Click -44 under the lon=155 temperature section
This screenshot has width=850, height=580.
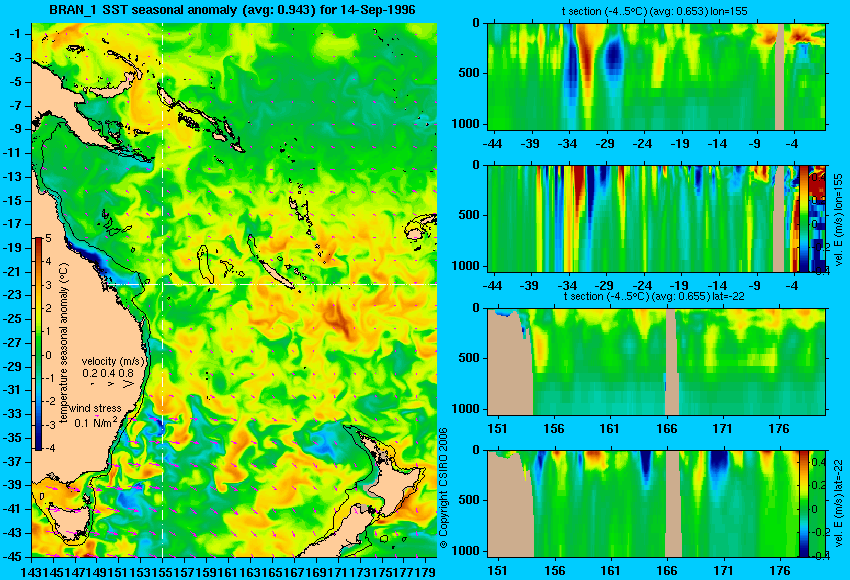[492, 144]
